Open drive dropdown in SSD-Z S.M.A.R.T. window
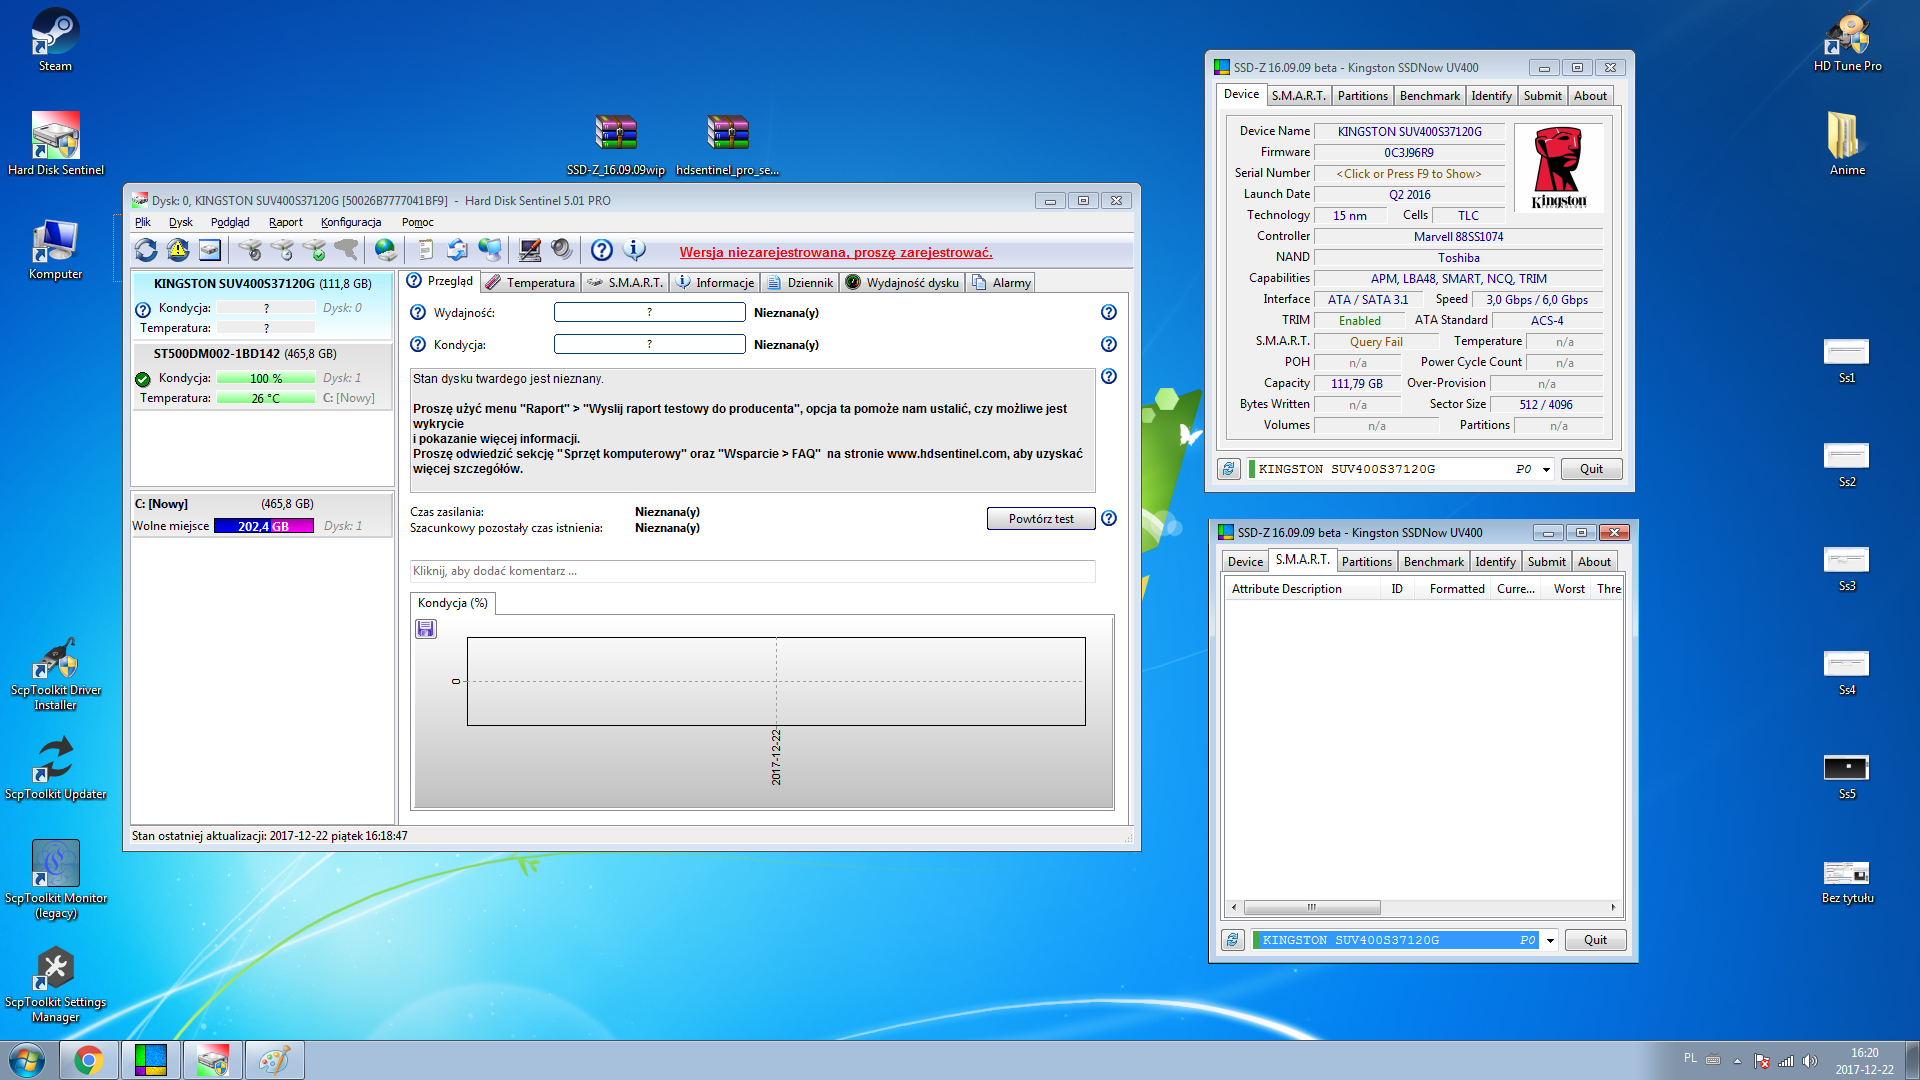This screenshot has width=1920, height=1080. point(1550,941)
